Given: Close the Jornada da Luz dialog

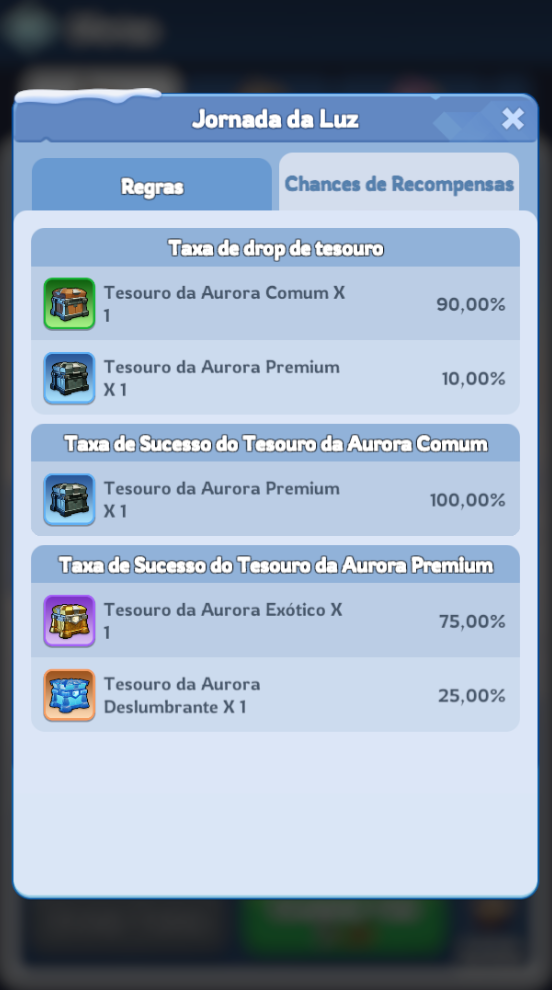Looking at the screenshot, I should click(x=513, y=119).
